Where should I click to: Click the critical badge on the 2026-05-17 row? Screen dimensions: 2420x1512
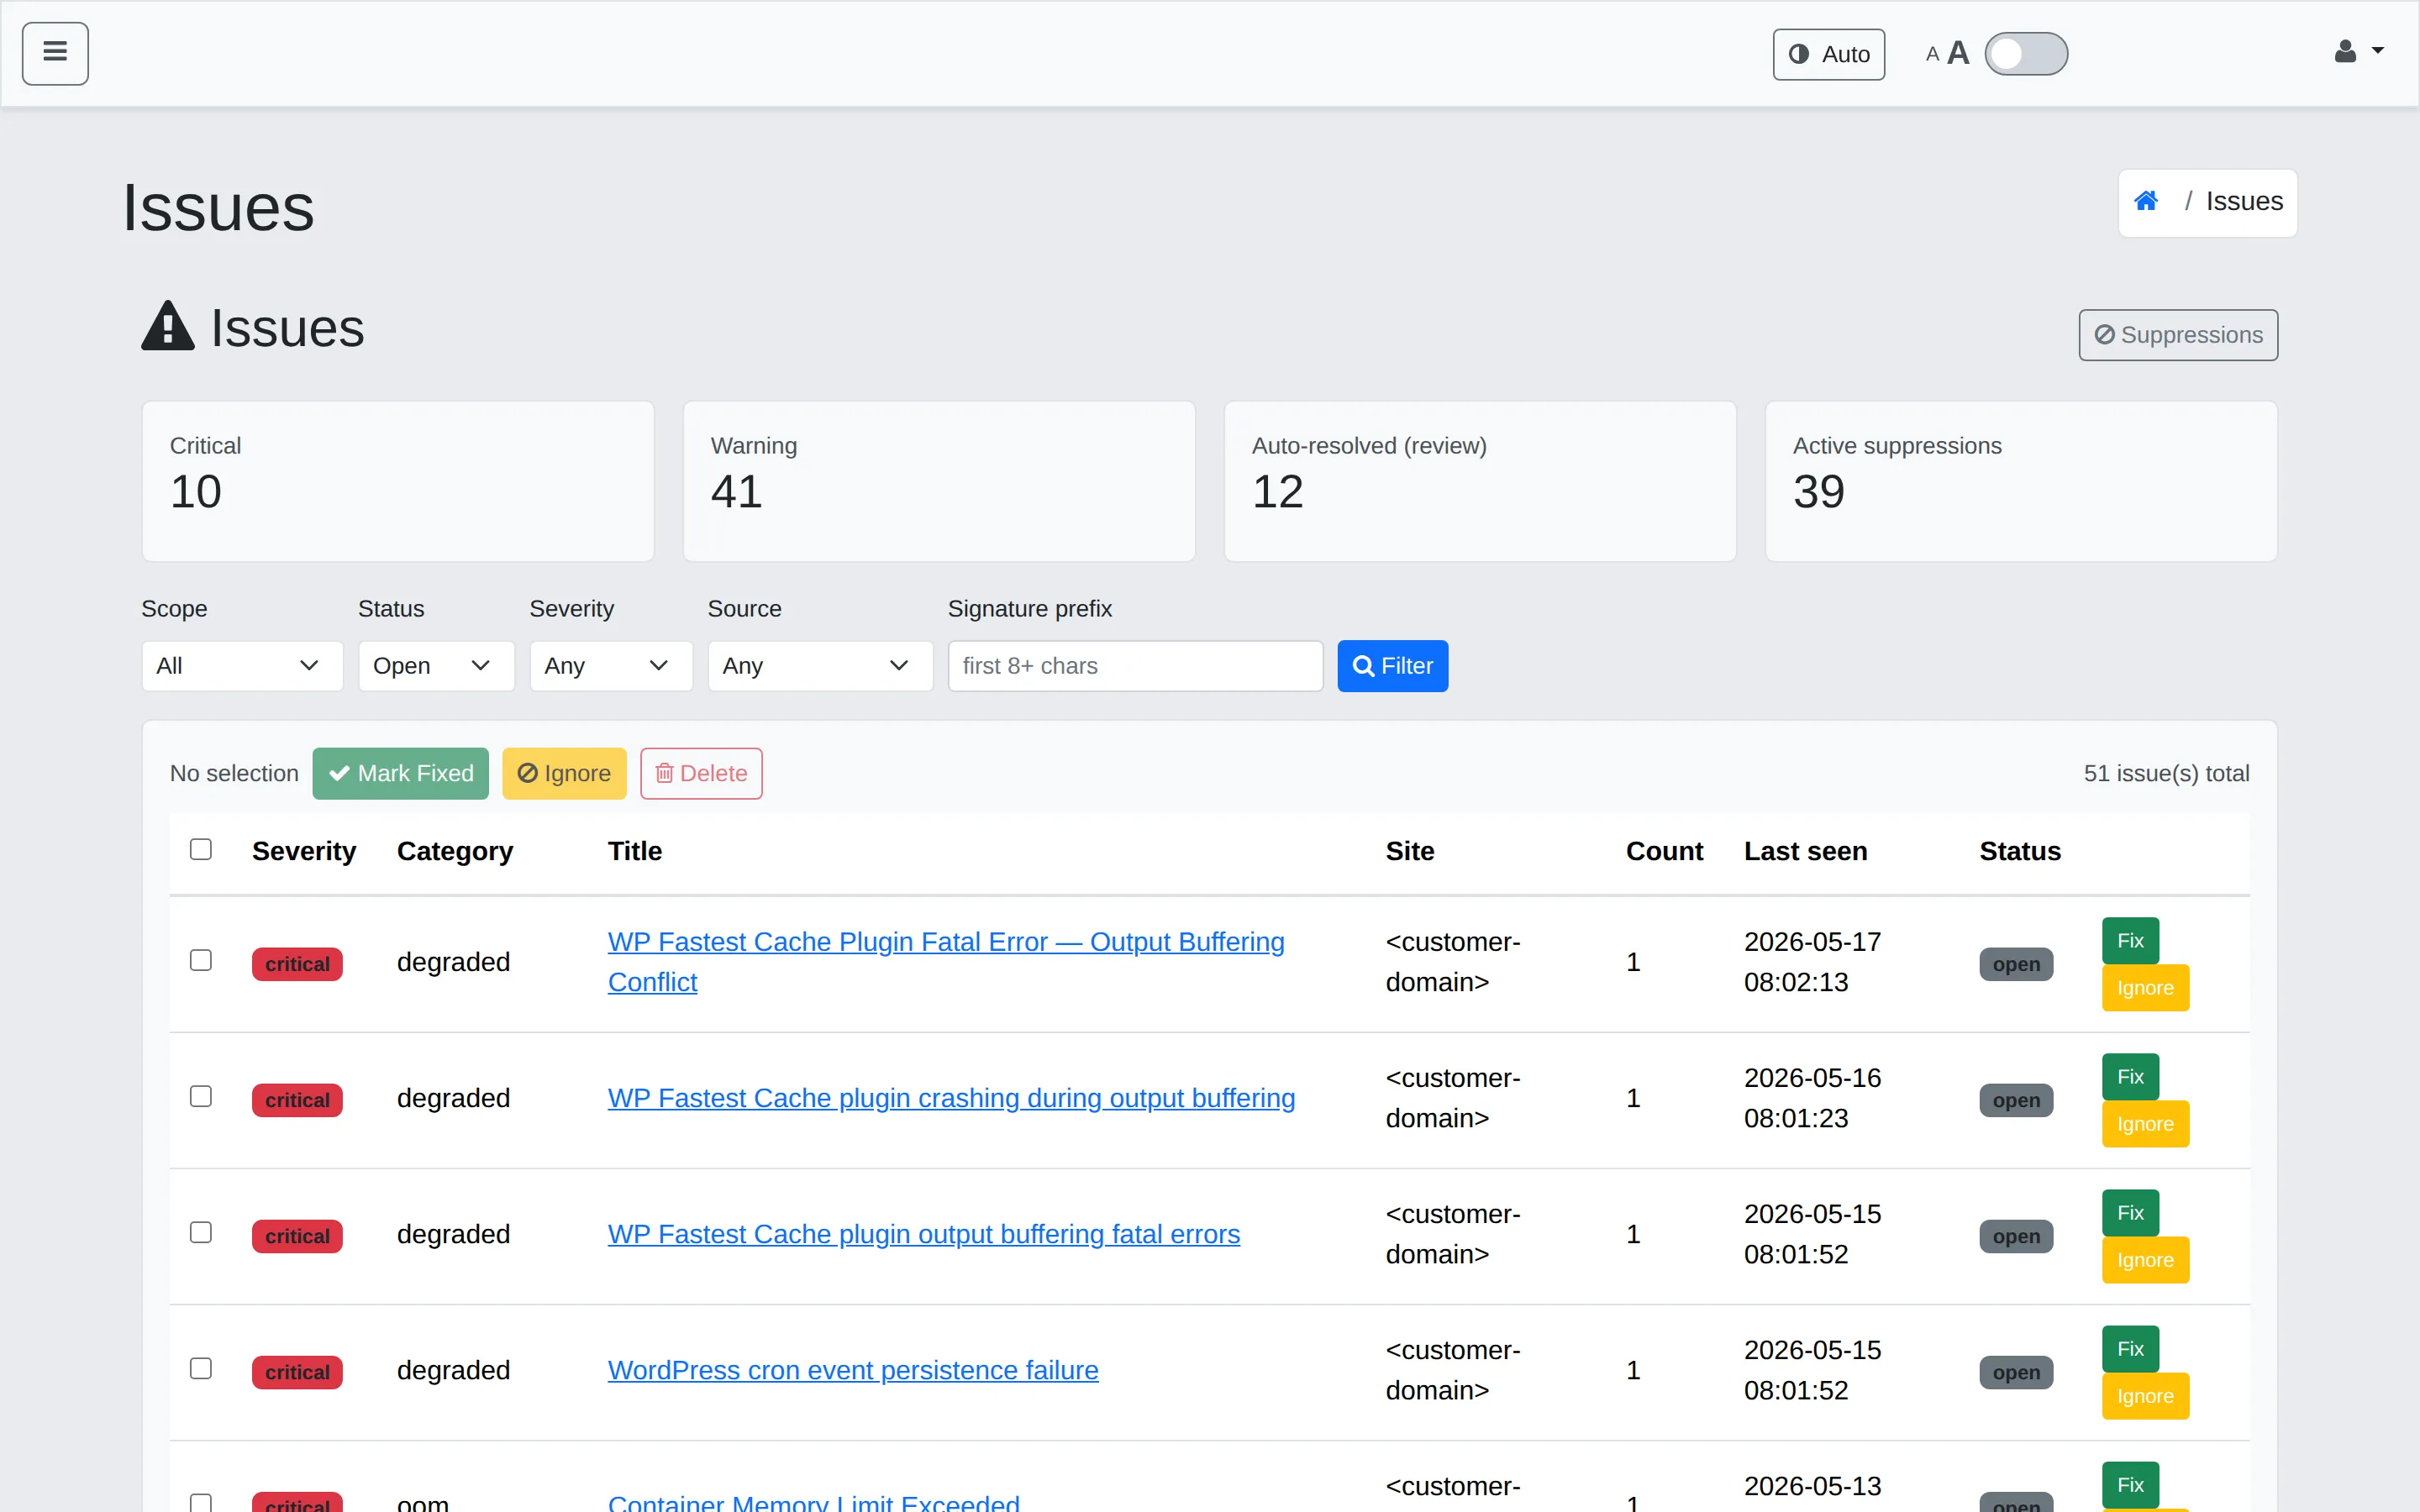coord(297,964)
